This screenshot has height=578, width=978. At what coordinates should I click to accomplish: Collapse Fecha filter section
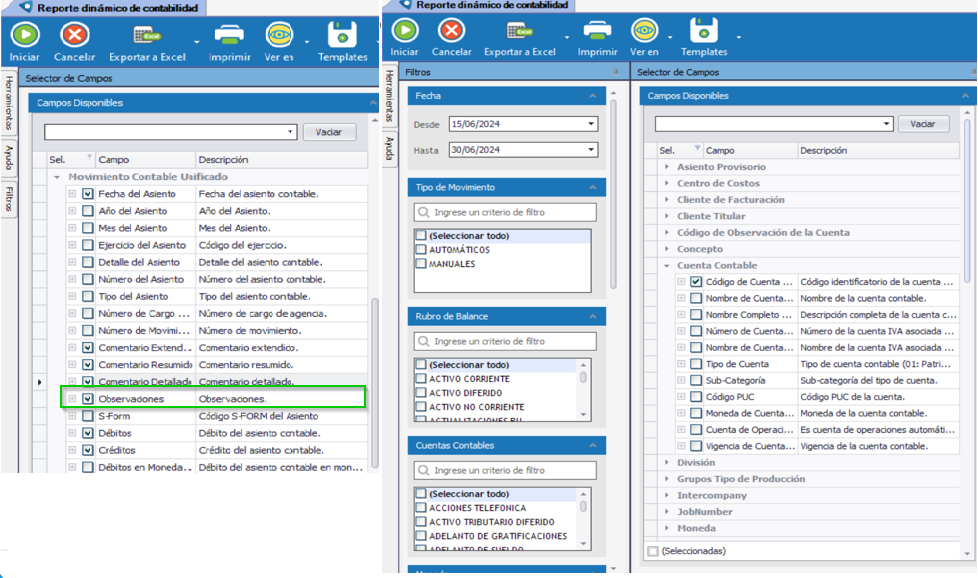(x=593, y=96)
